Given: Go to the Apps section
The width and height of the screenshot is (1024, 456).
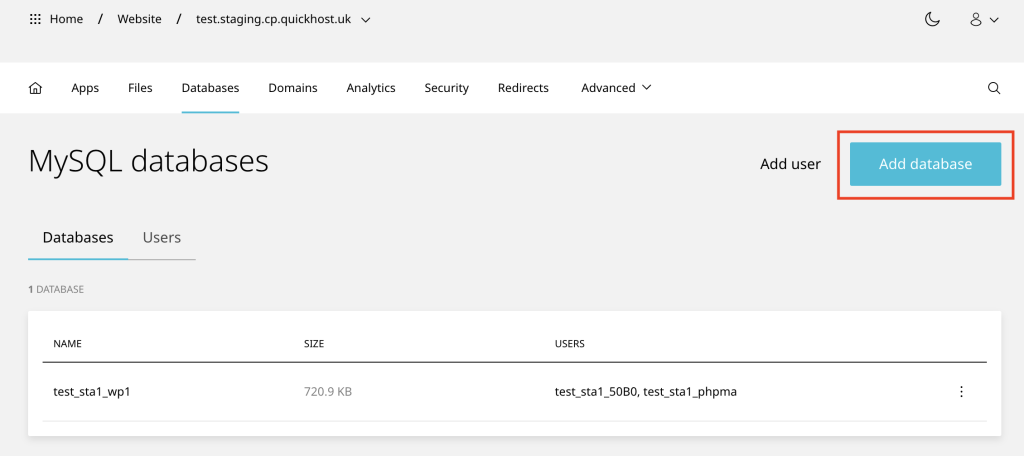Looking at the screenshot, I should coord(85,88).
